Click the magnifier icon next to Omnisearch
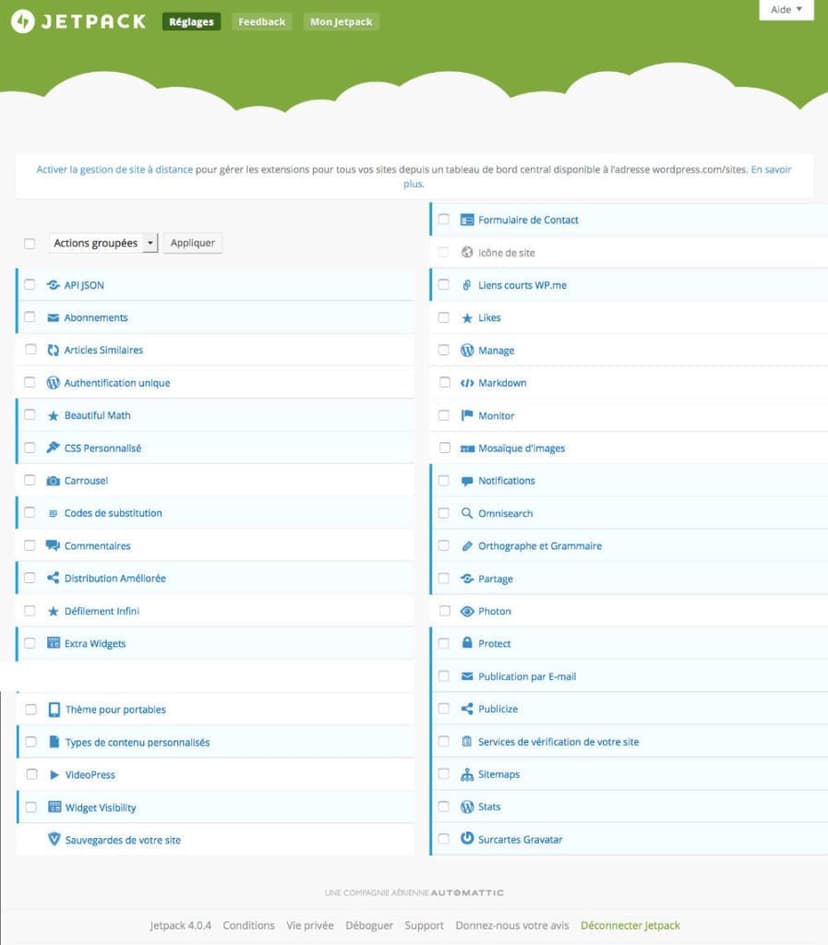The width and height of the screenshot is (828, 945). [467, 513]
